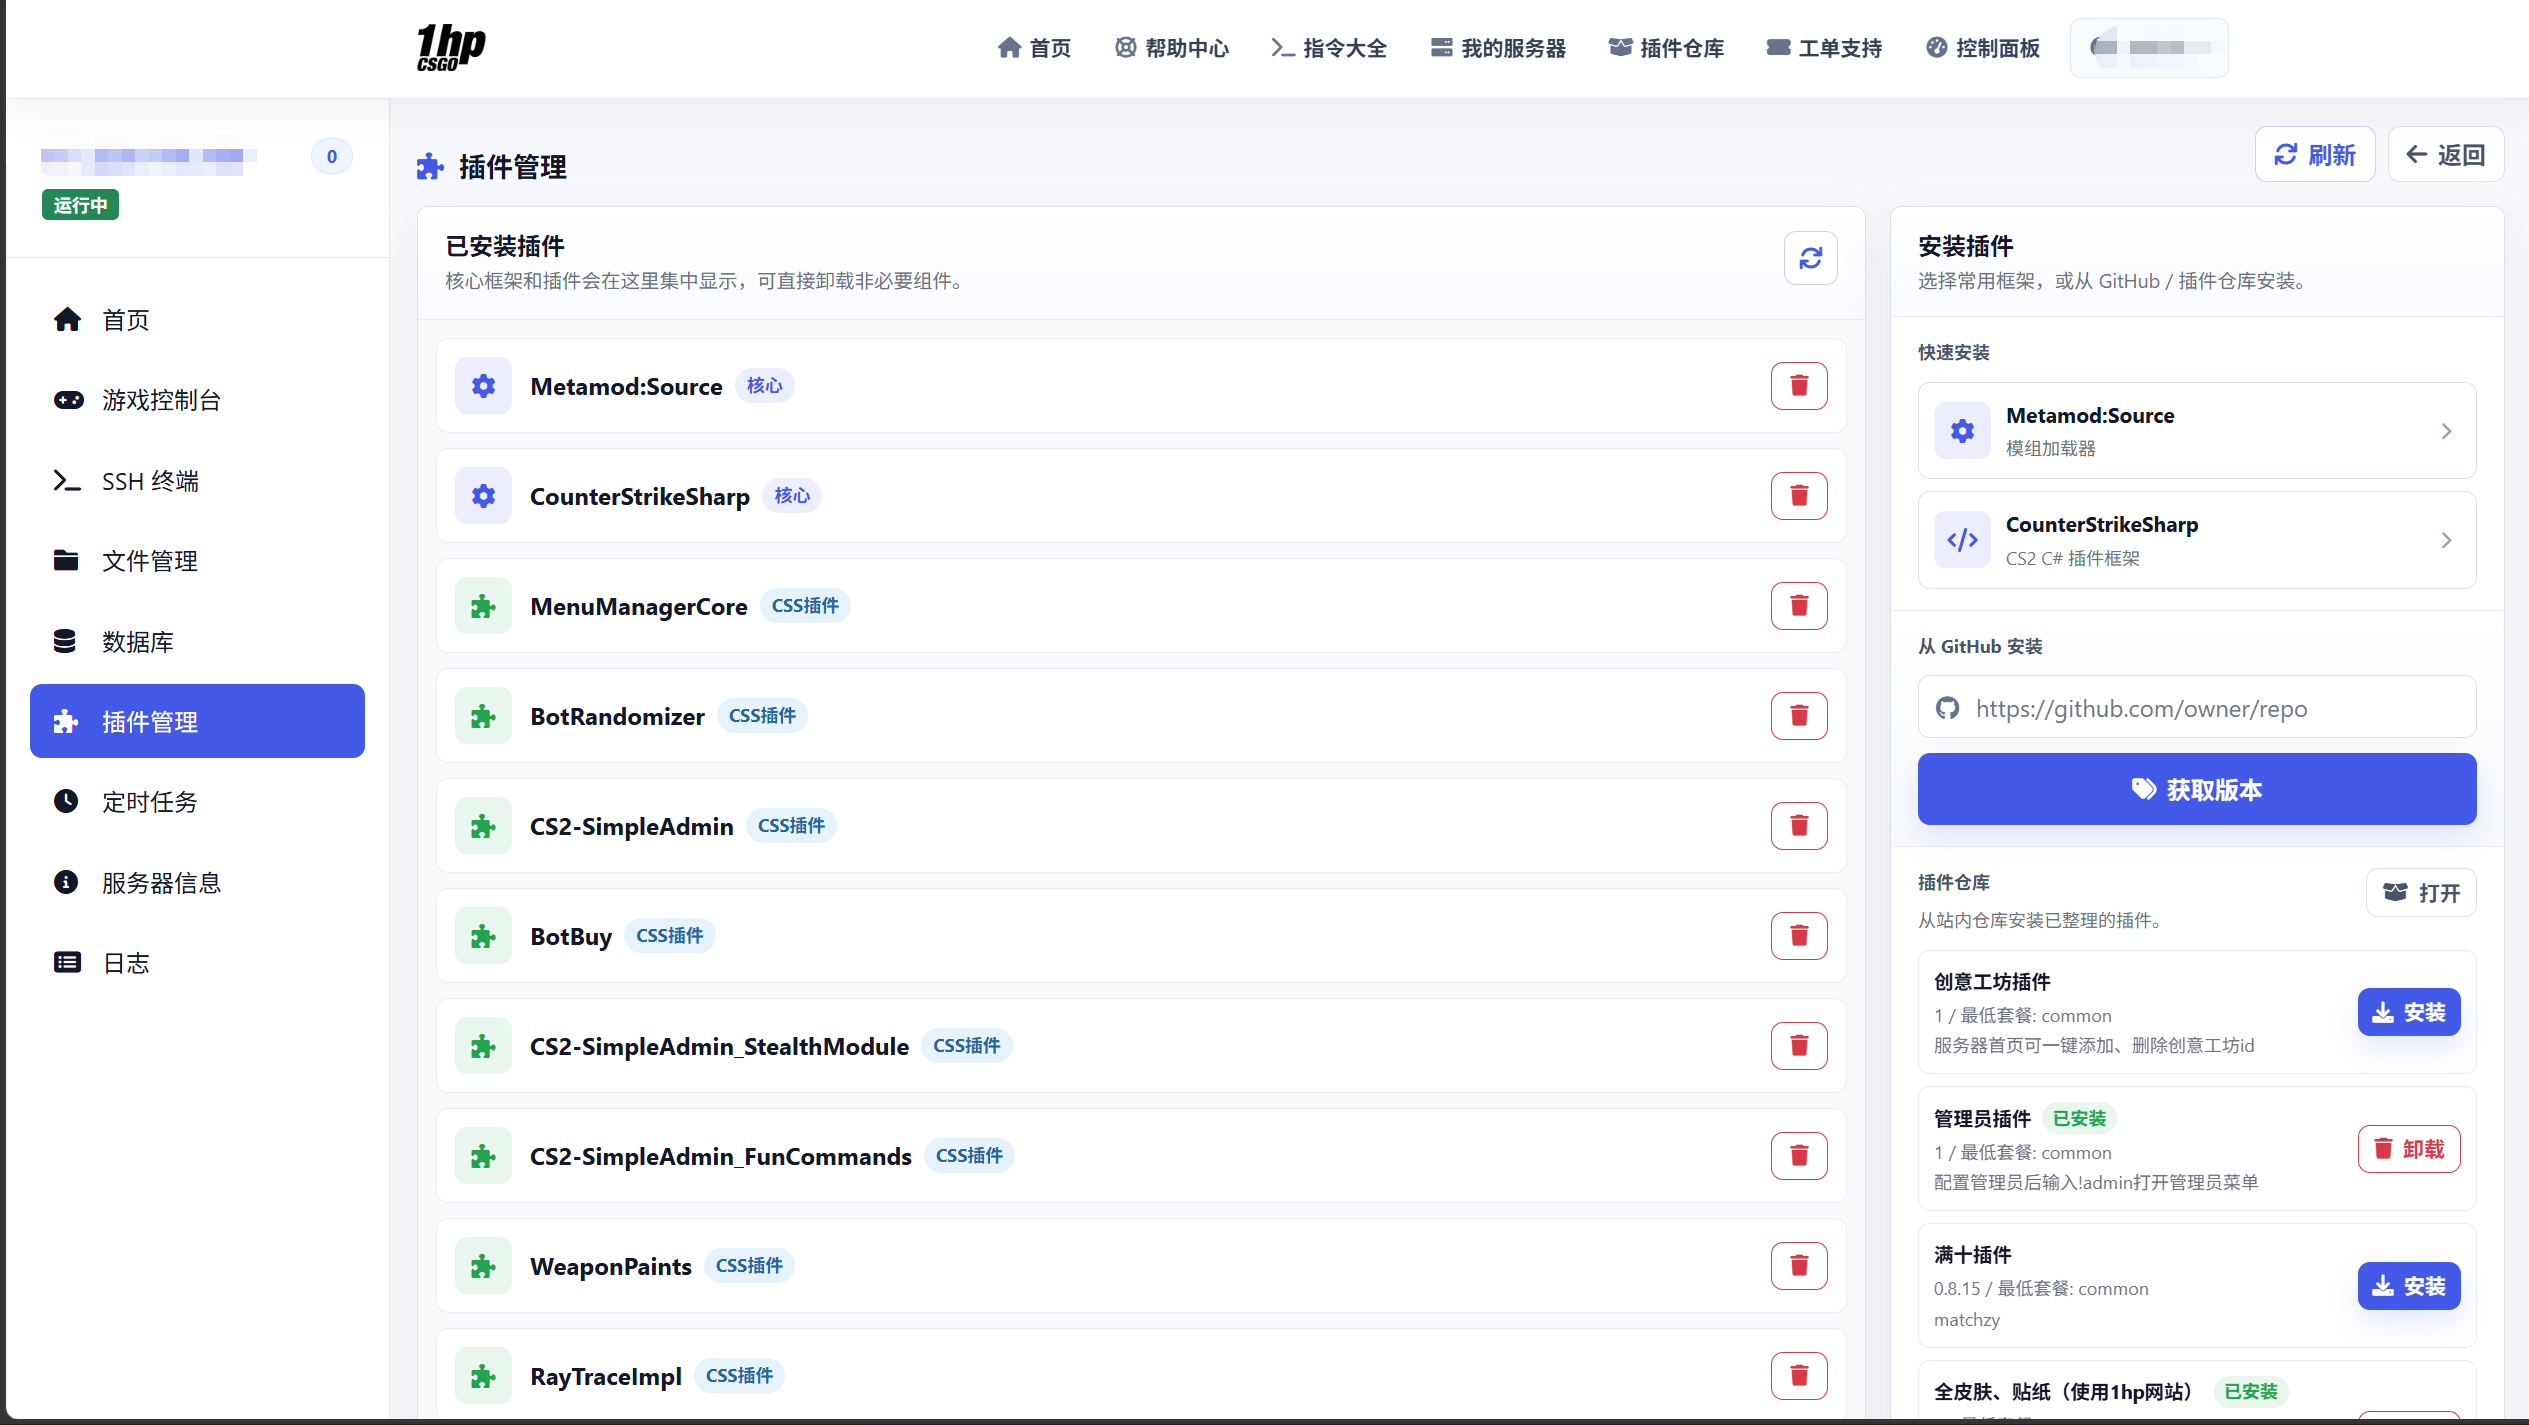
Task: Open the user account menu
Action: click(2149, 48)
